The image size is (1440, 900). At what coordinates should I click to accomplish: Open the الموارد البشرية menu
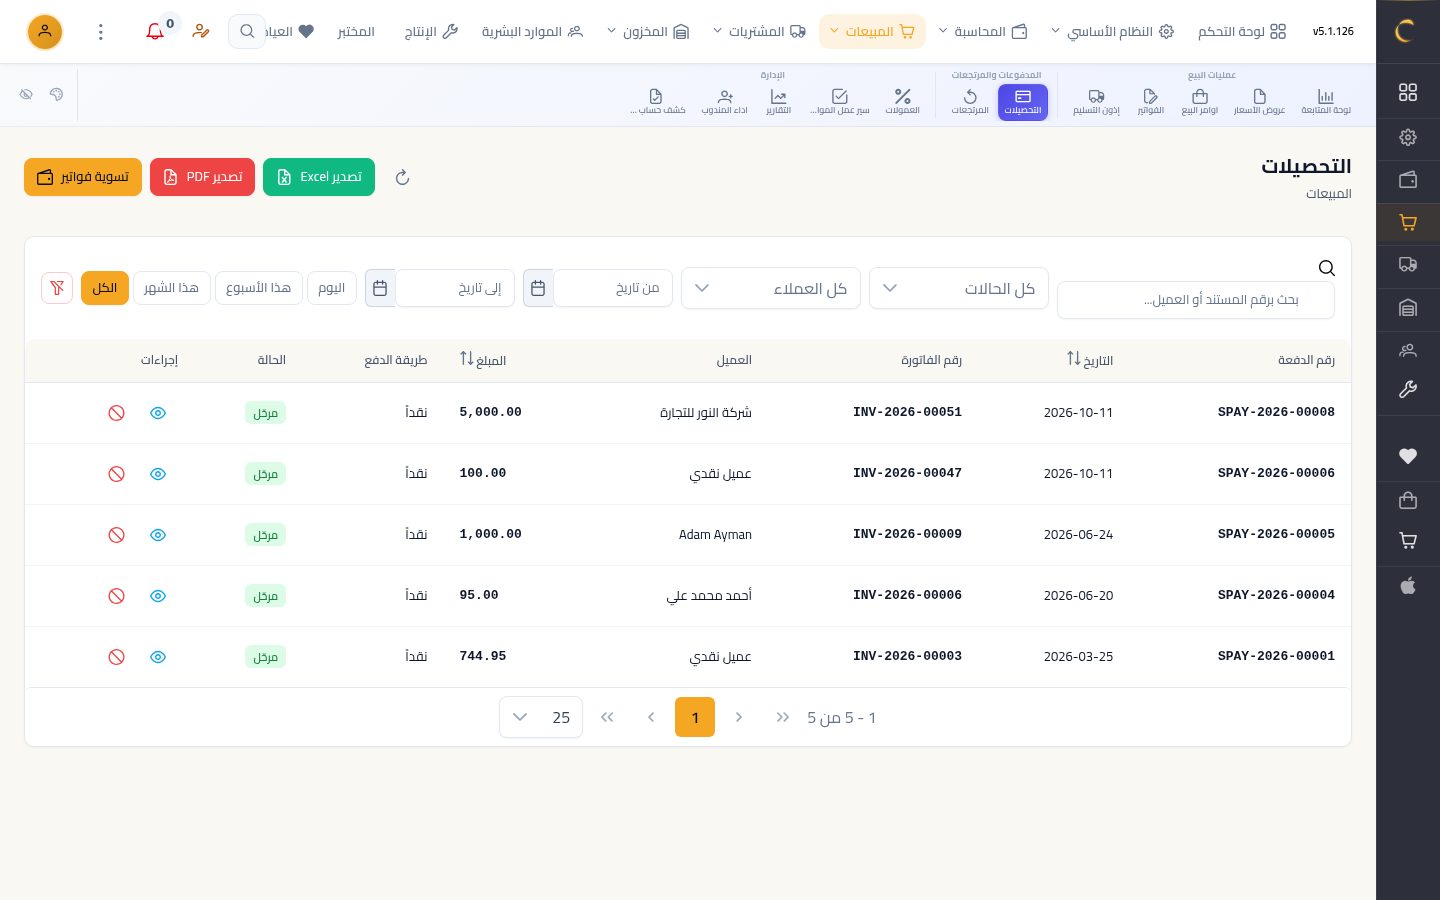532,32
